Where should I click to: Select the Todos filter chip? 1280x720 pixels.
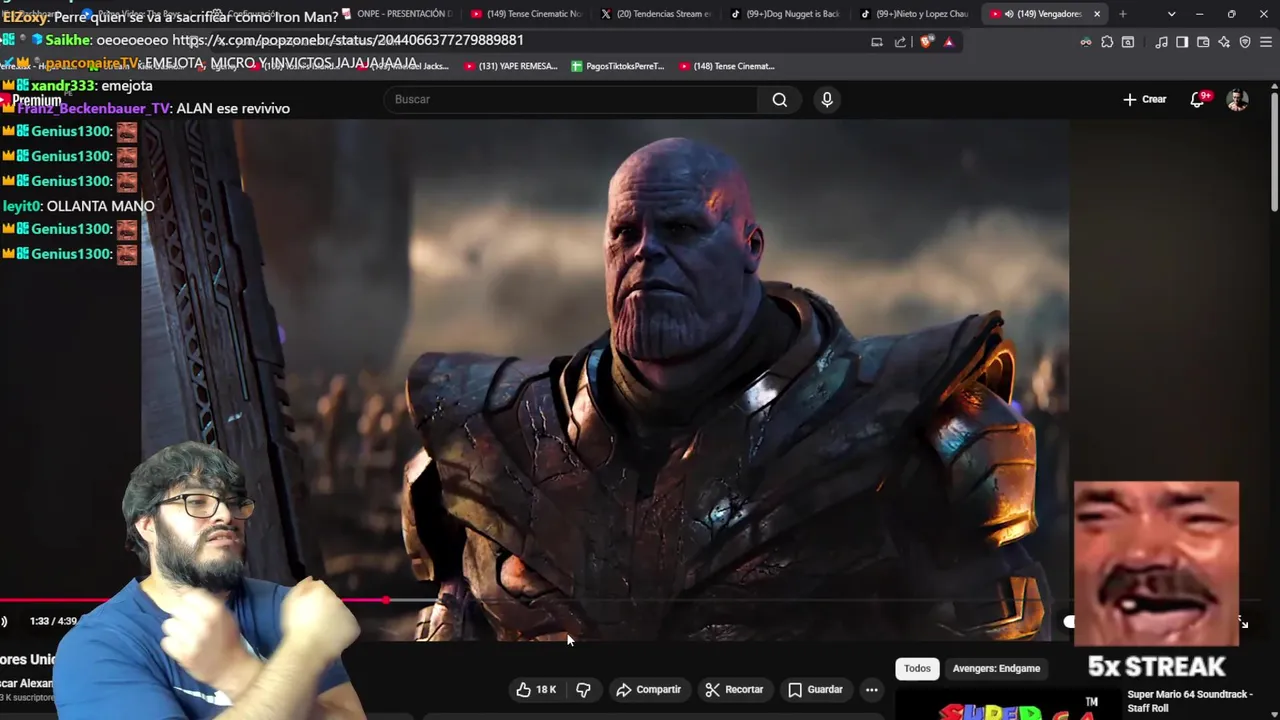pos(917,668)
